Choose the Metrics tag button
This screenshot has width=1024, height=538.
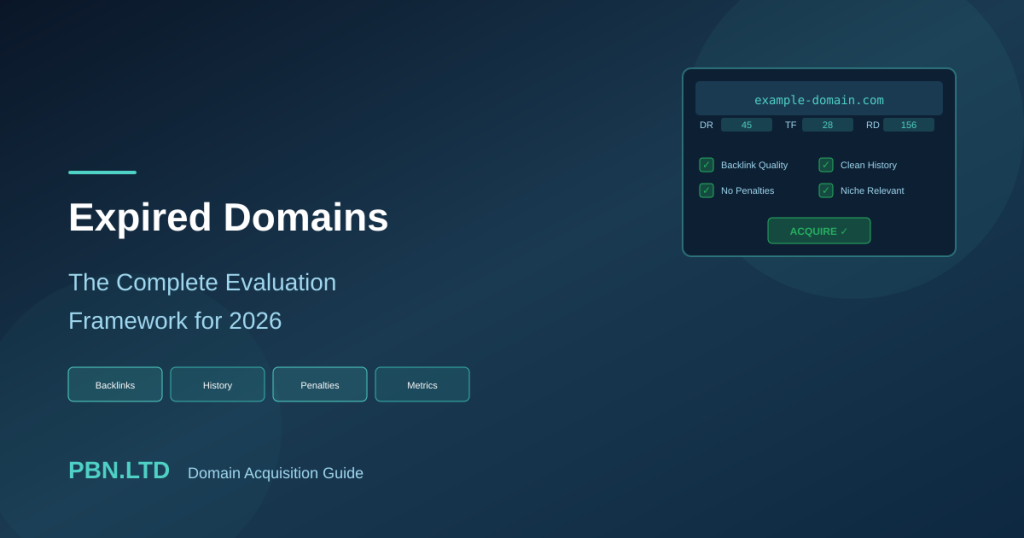pyautogui.click(x=422, y=385)
